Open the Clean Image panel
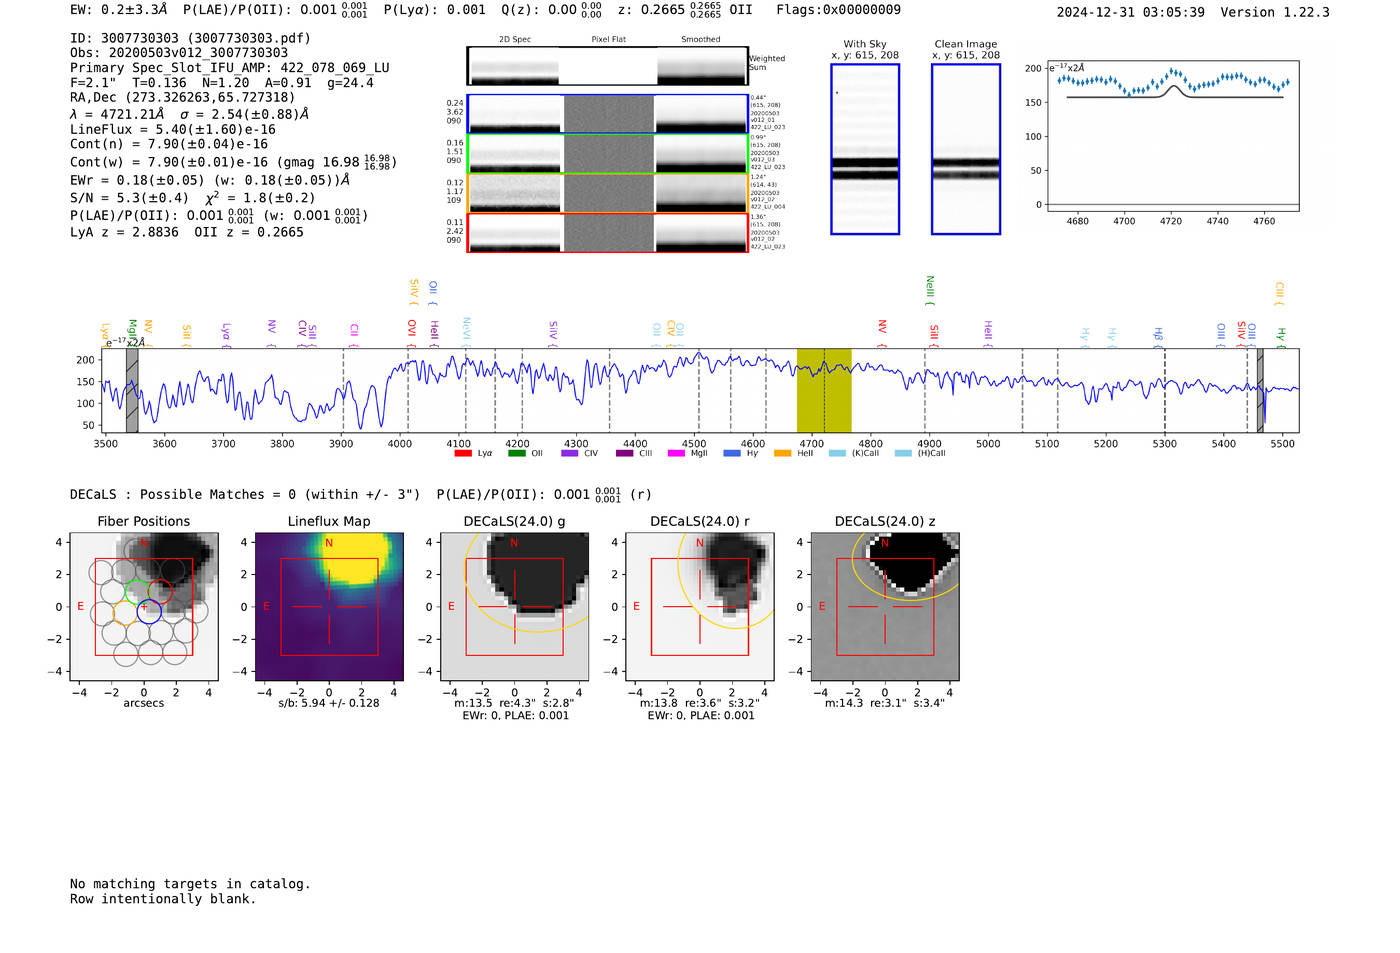This screenshot has height=953, width=1400. pos(965,149)
